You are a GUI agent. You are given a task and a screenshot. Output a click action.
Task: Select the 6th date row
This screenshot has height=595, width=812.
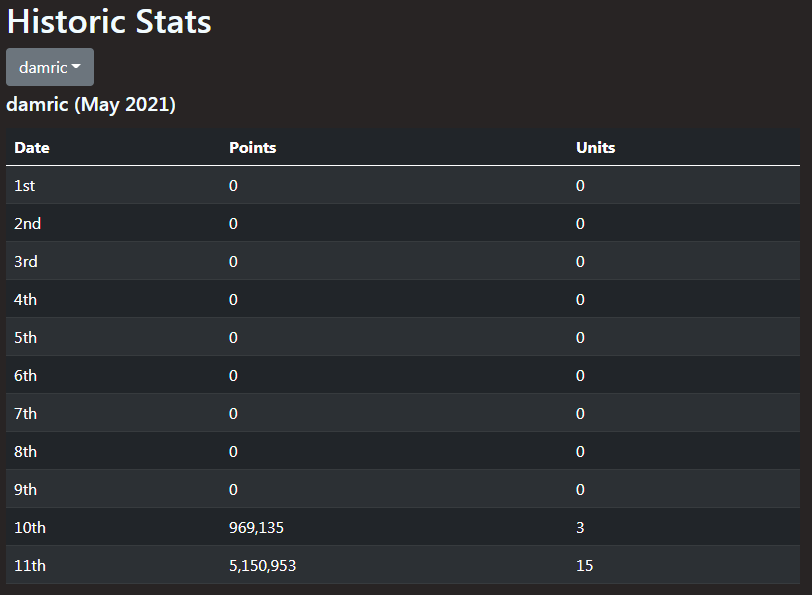[x=403, y=375]
